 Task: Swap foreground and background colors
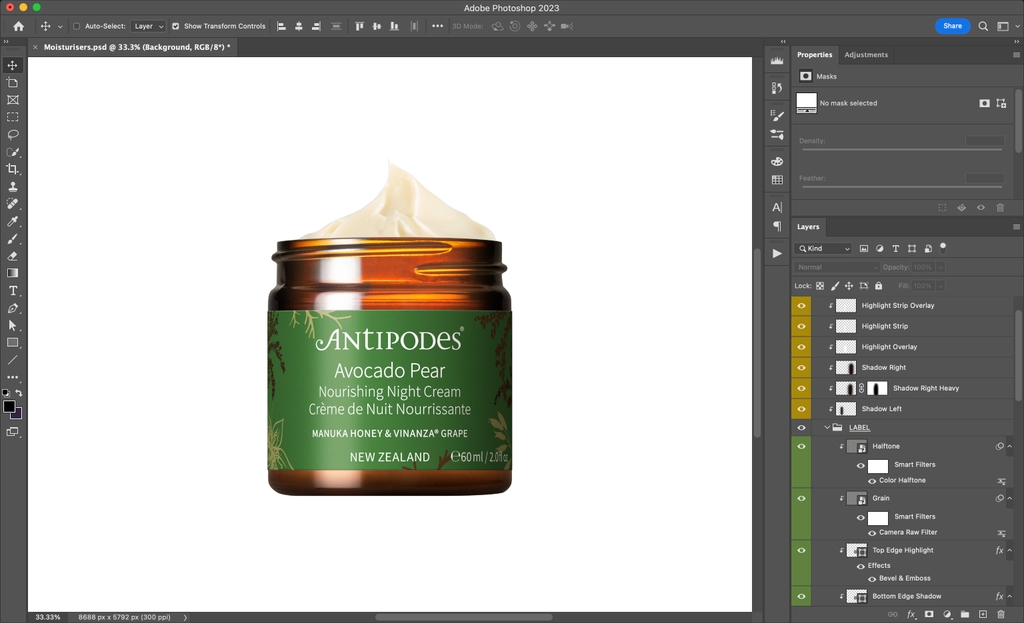[x=19, y=393]
